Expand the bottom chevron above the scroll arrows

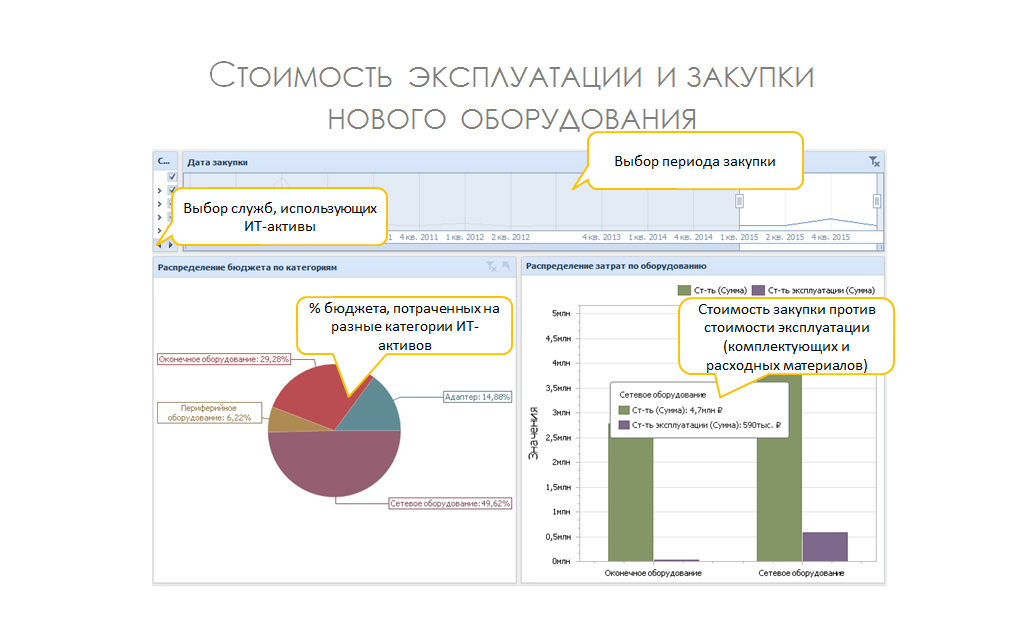(159, 230)
